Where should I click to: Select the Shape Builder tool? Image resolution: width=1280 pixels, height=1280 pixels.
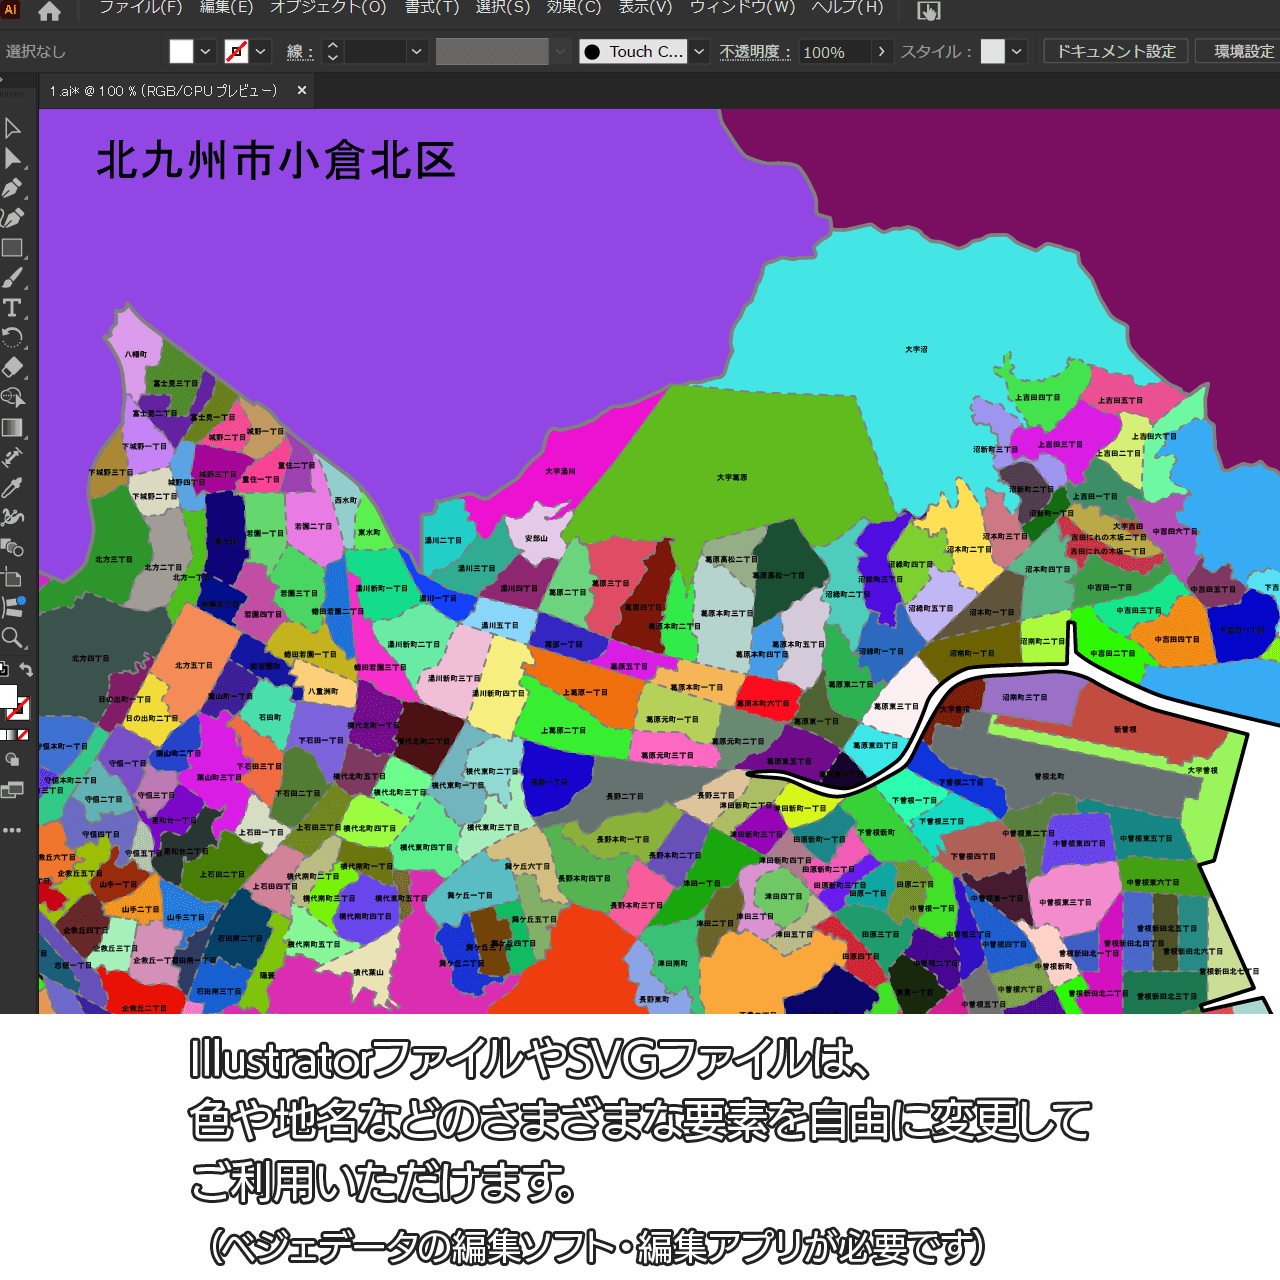click(13, 397)
